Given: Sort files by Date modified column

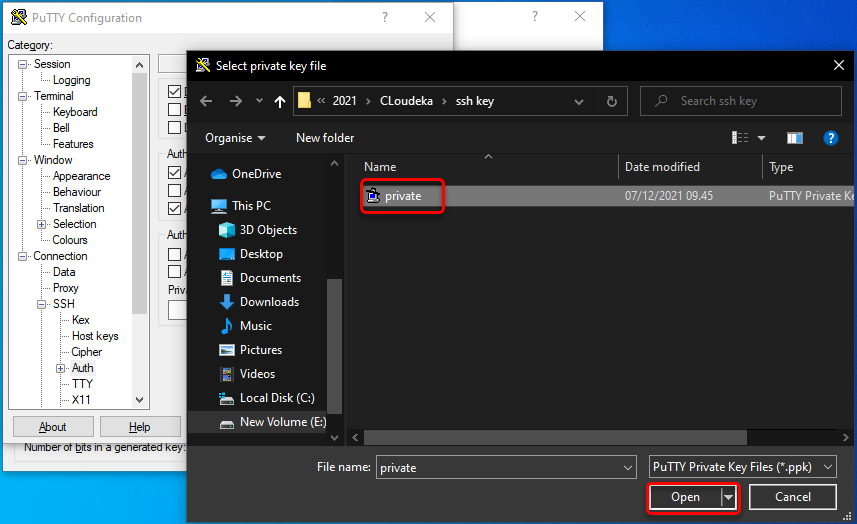Looking at the screenshot, I should pos(662,167).
